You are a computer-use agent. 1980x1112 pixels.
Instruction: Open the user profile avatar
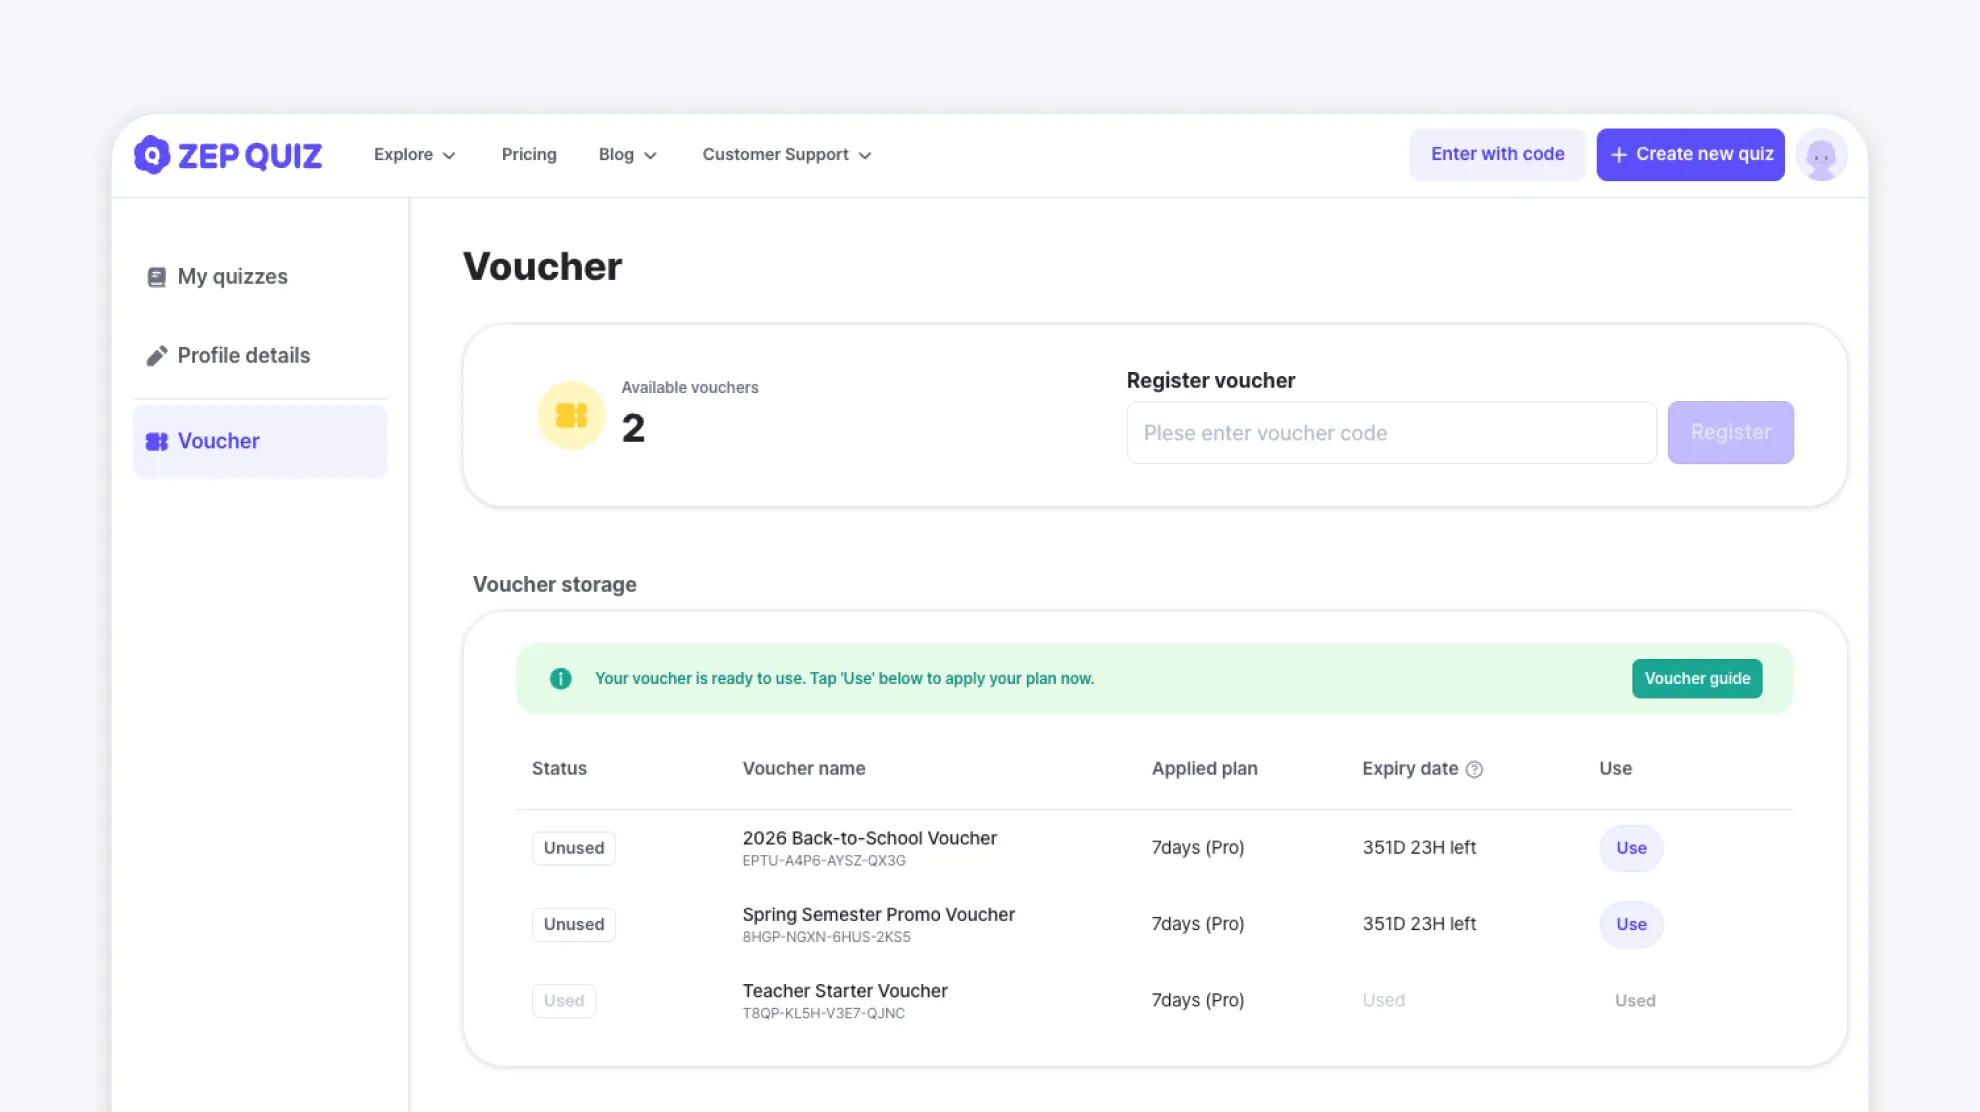coord(1821,155)
